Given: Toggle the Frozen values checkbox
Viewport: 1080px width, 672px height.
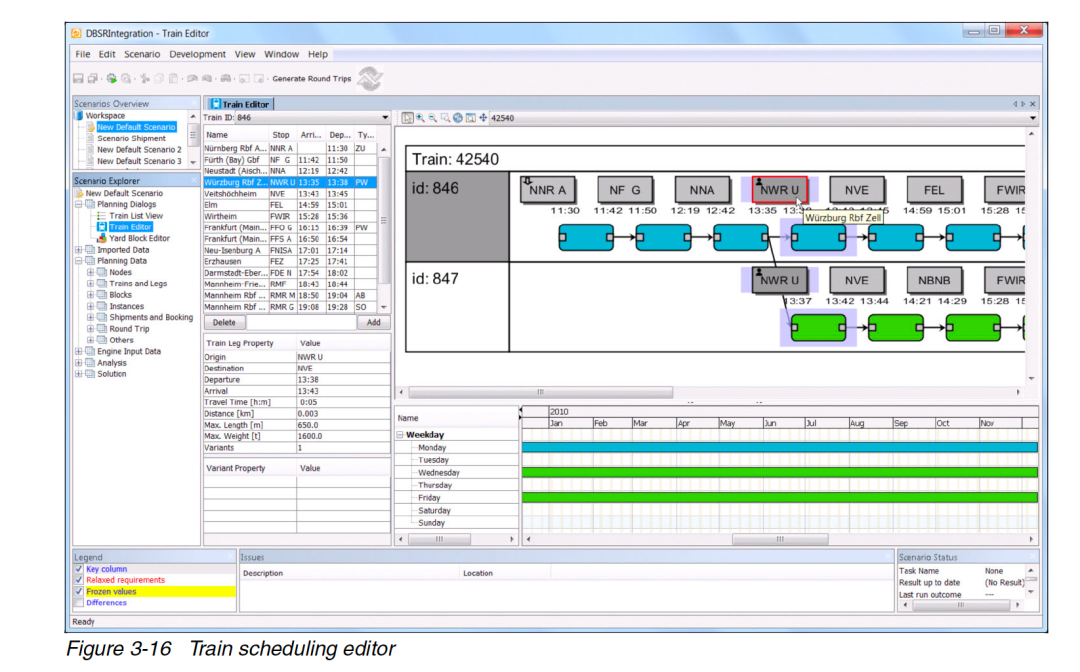Looking at the screenshot, I should point(79,591).
